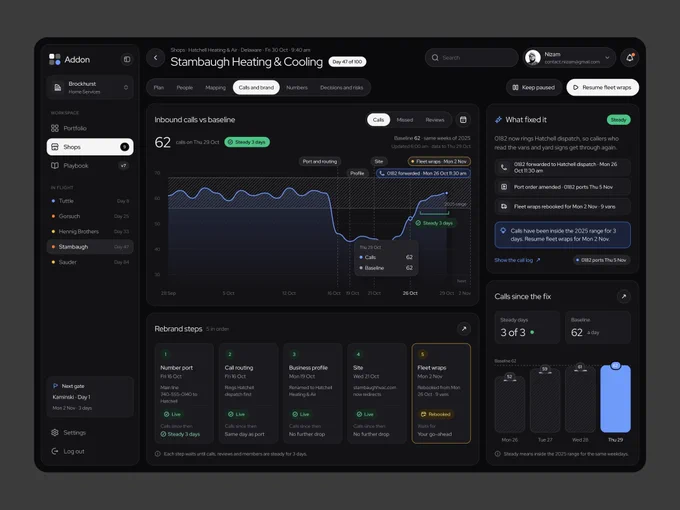Open the Fleet wraps rebooked for Mon 2 Nov item
Image resolution: width=680 pixels, height=510 pixels.
coord(563,206)
